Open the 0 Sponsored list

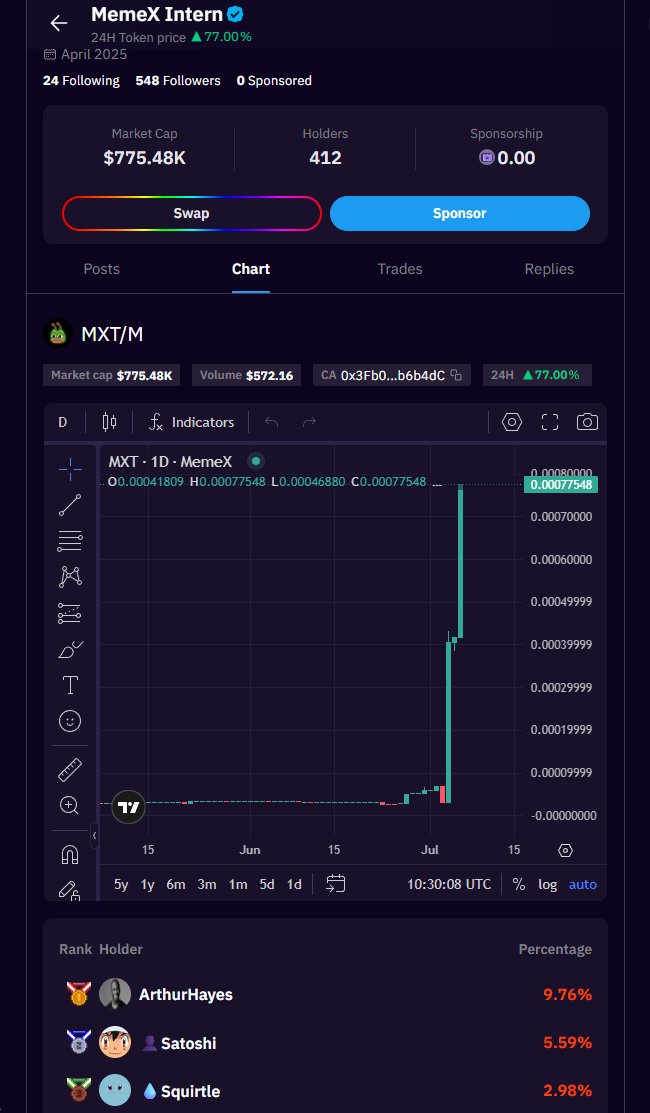(274, 81)
